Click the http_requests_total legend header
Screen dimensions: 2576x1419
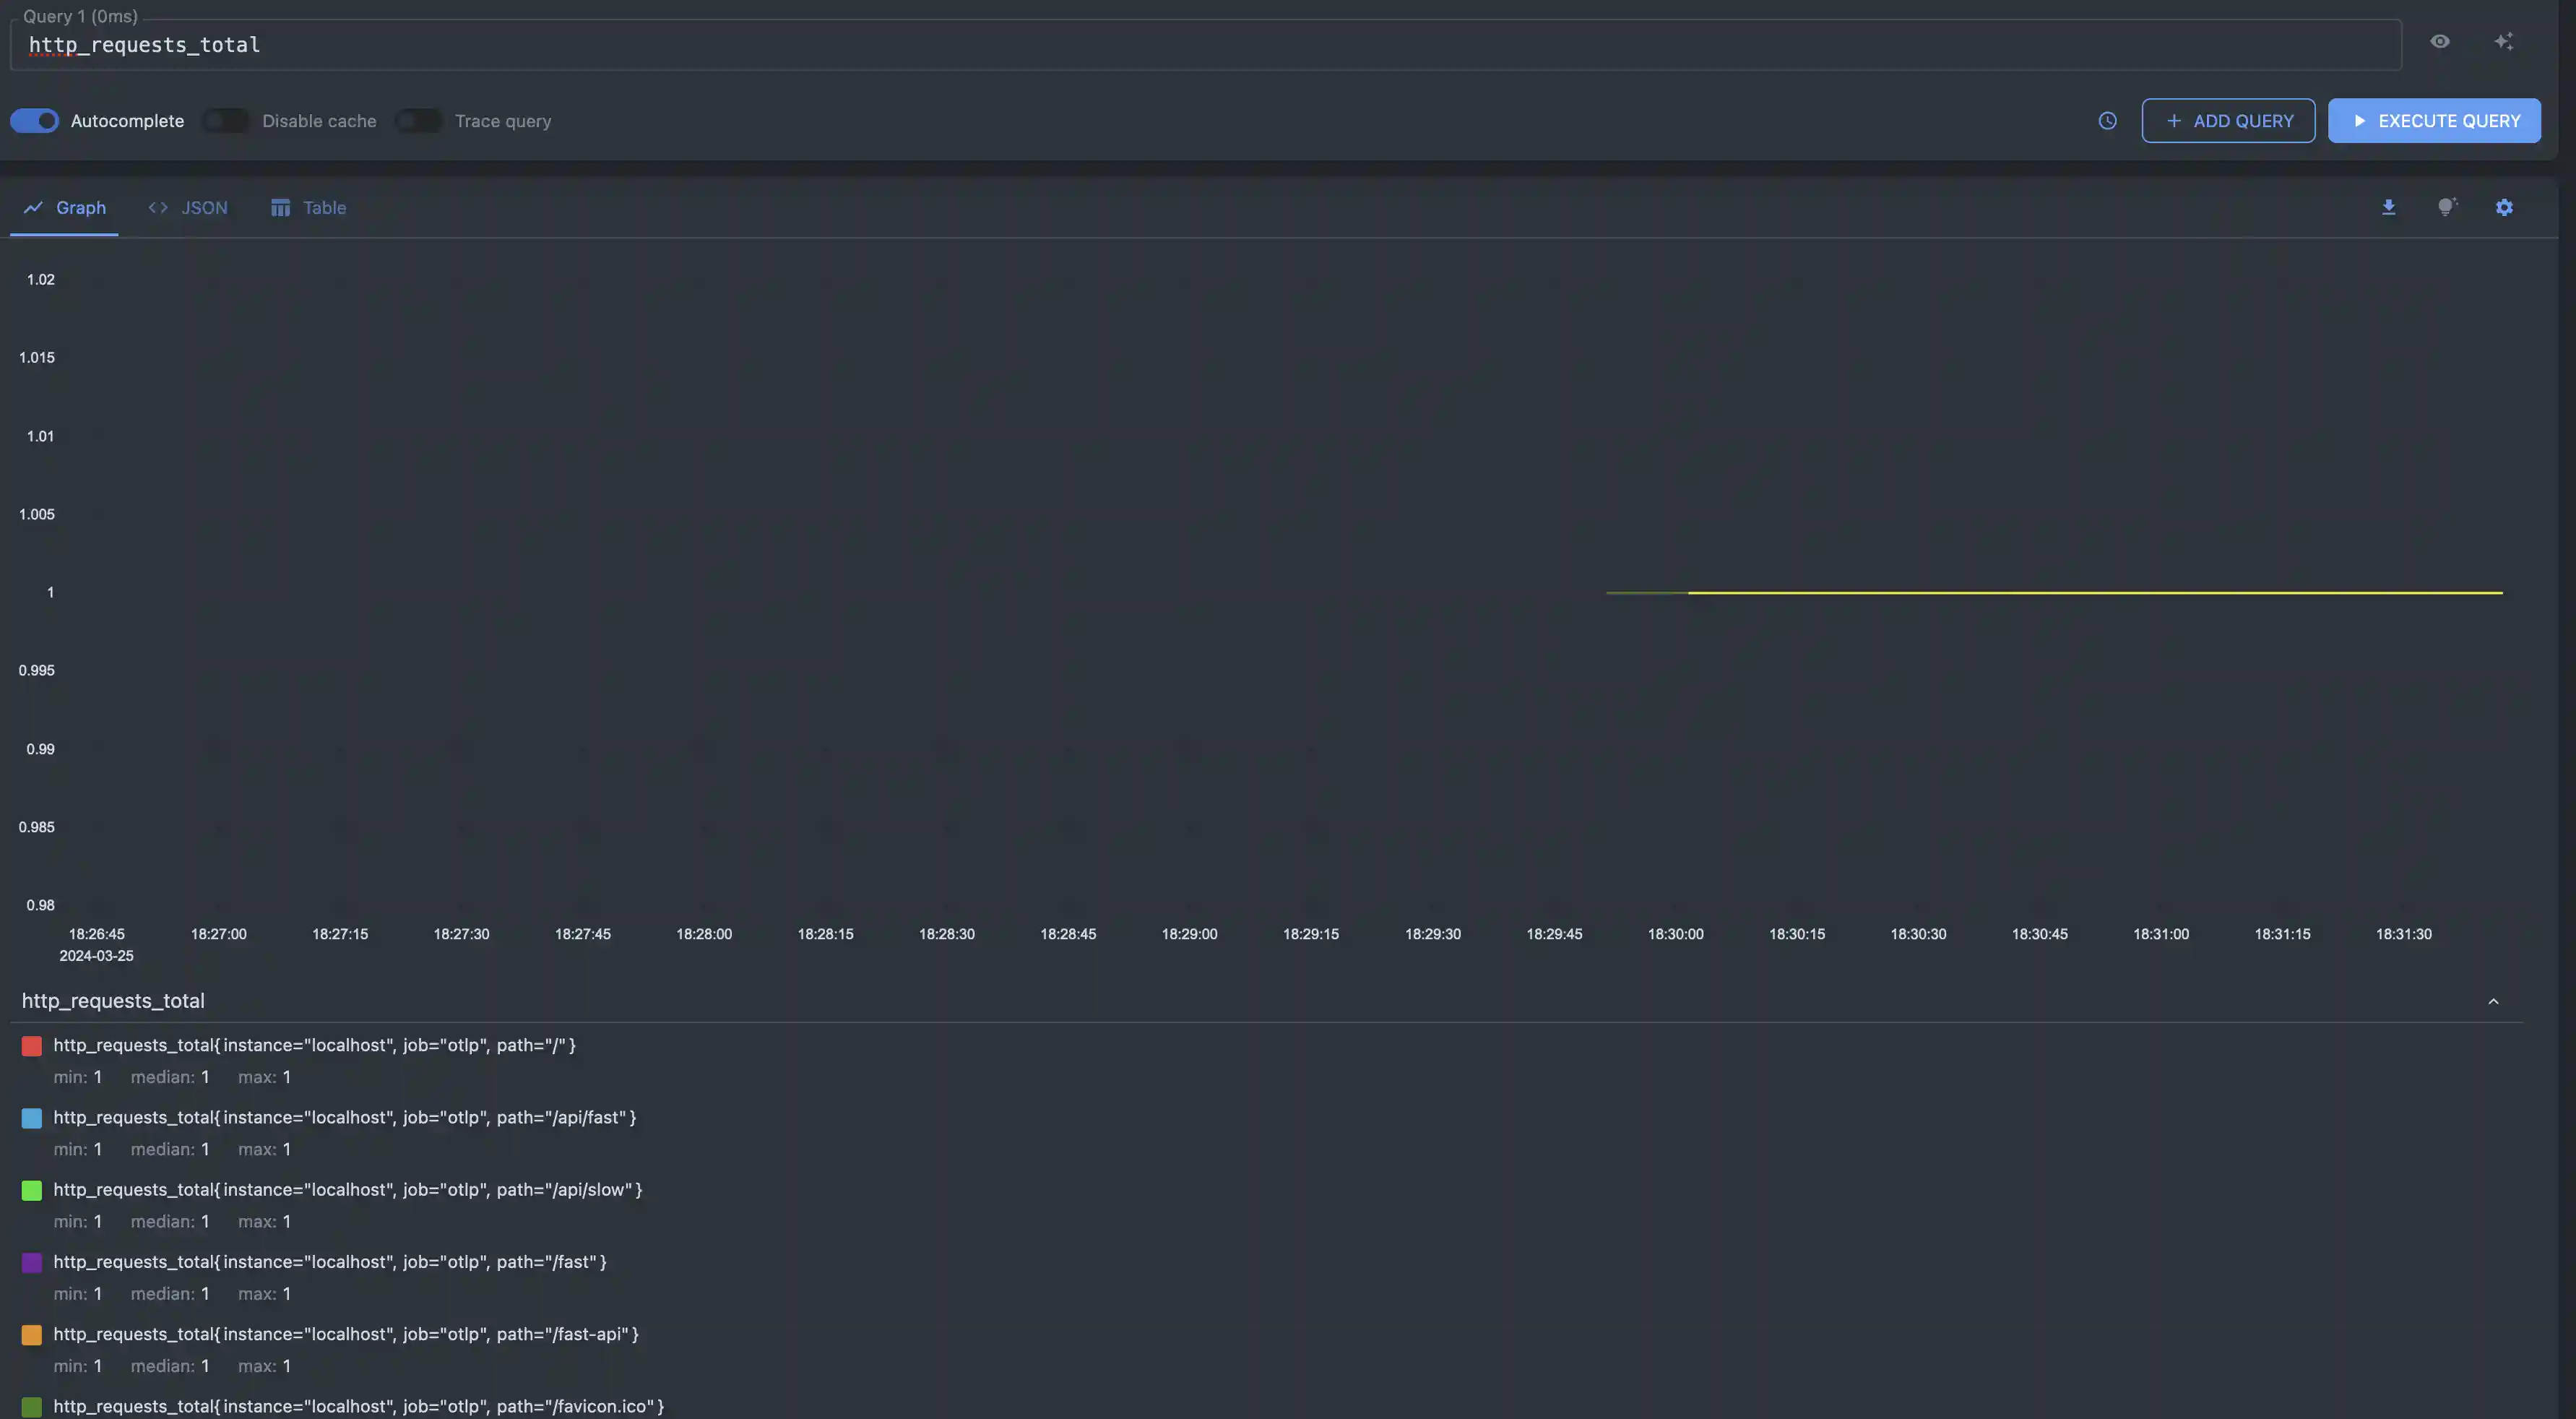(113, 1001)
